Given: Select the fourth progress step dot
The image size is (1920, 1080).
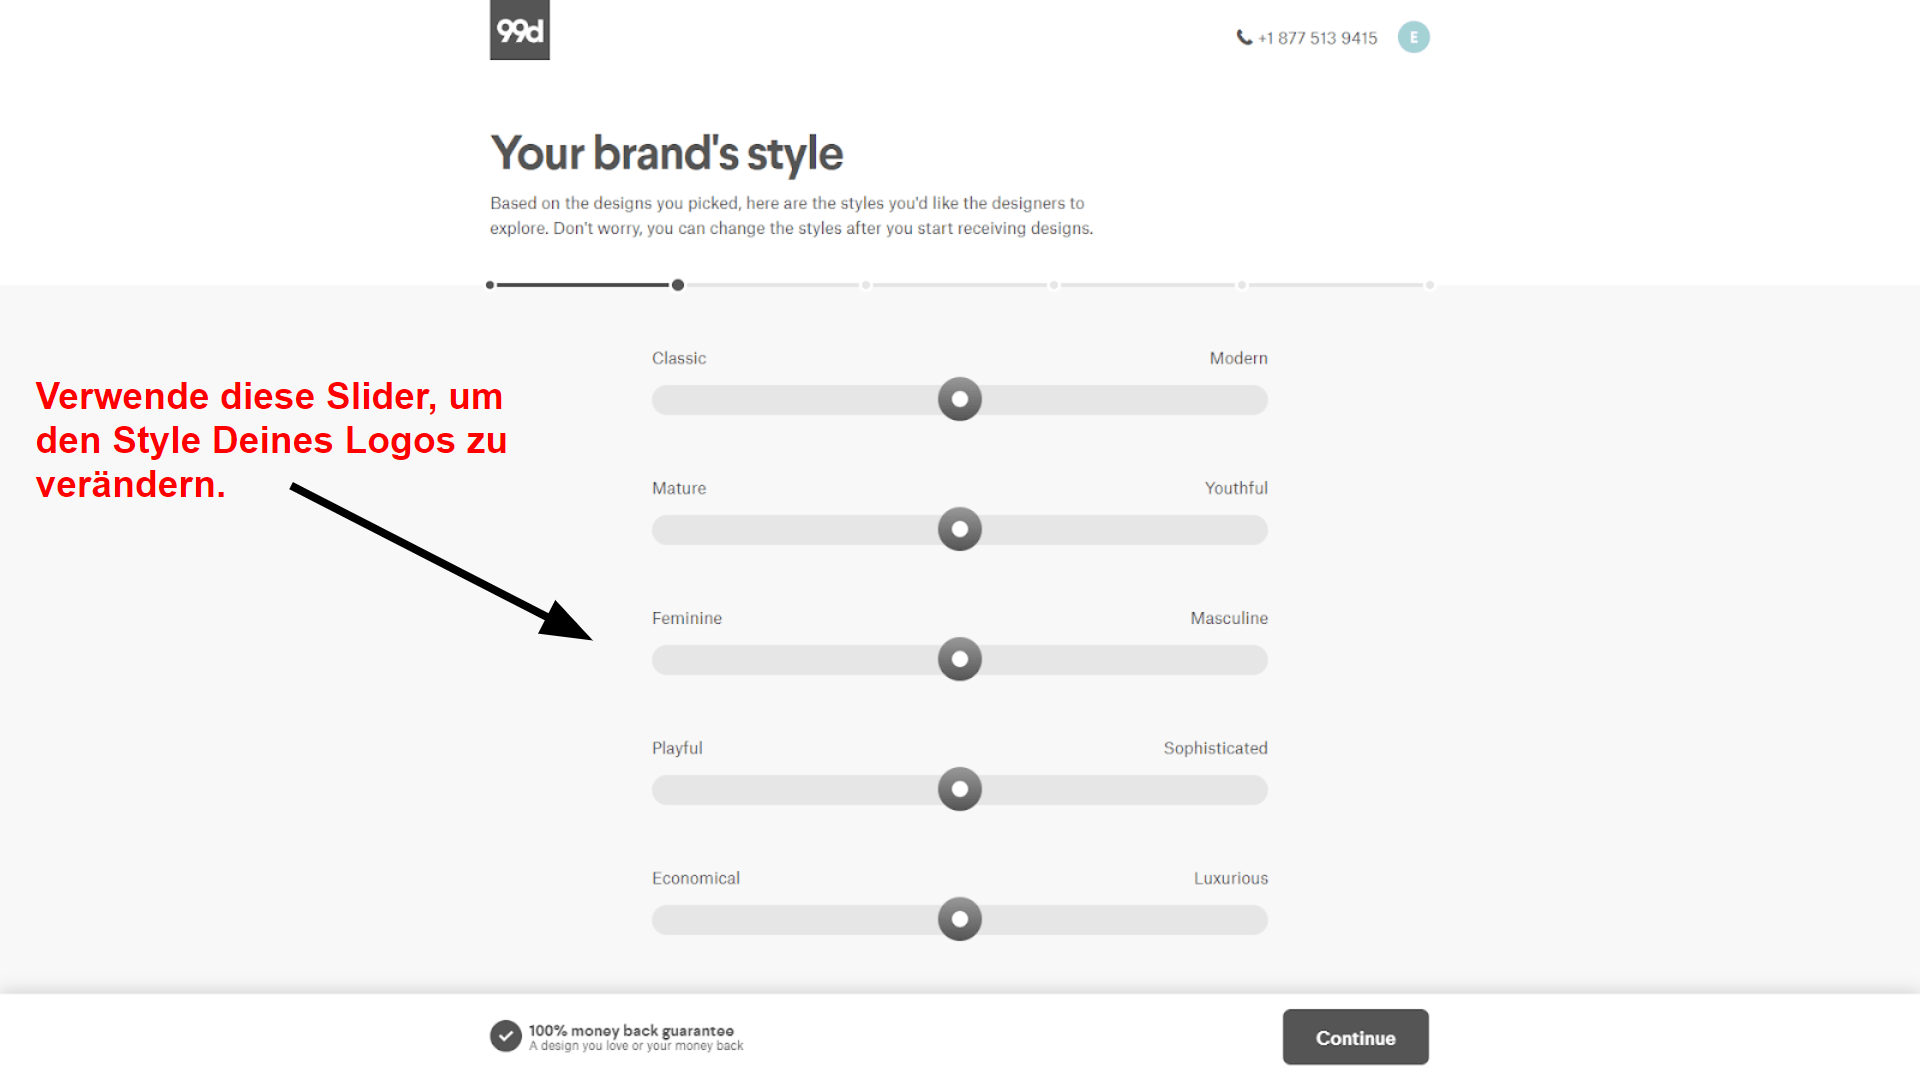Looking at the screenshot, I should (x=1054, y=285).
